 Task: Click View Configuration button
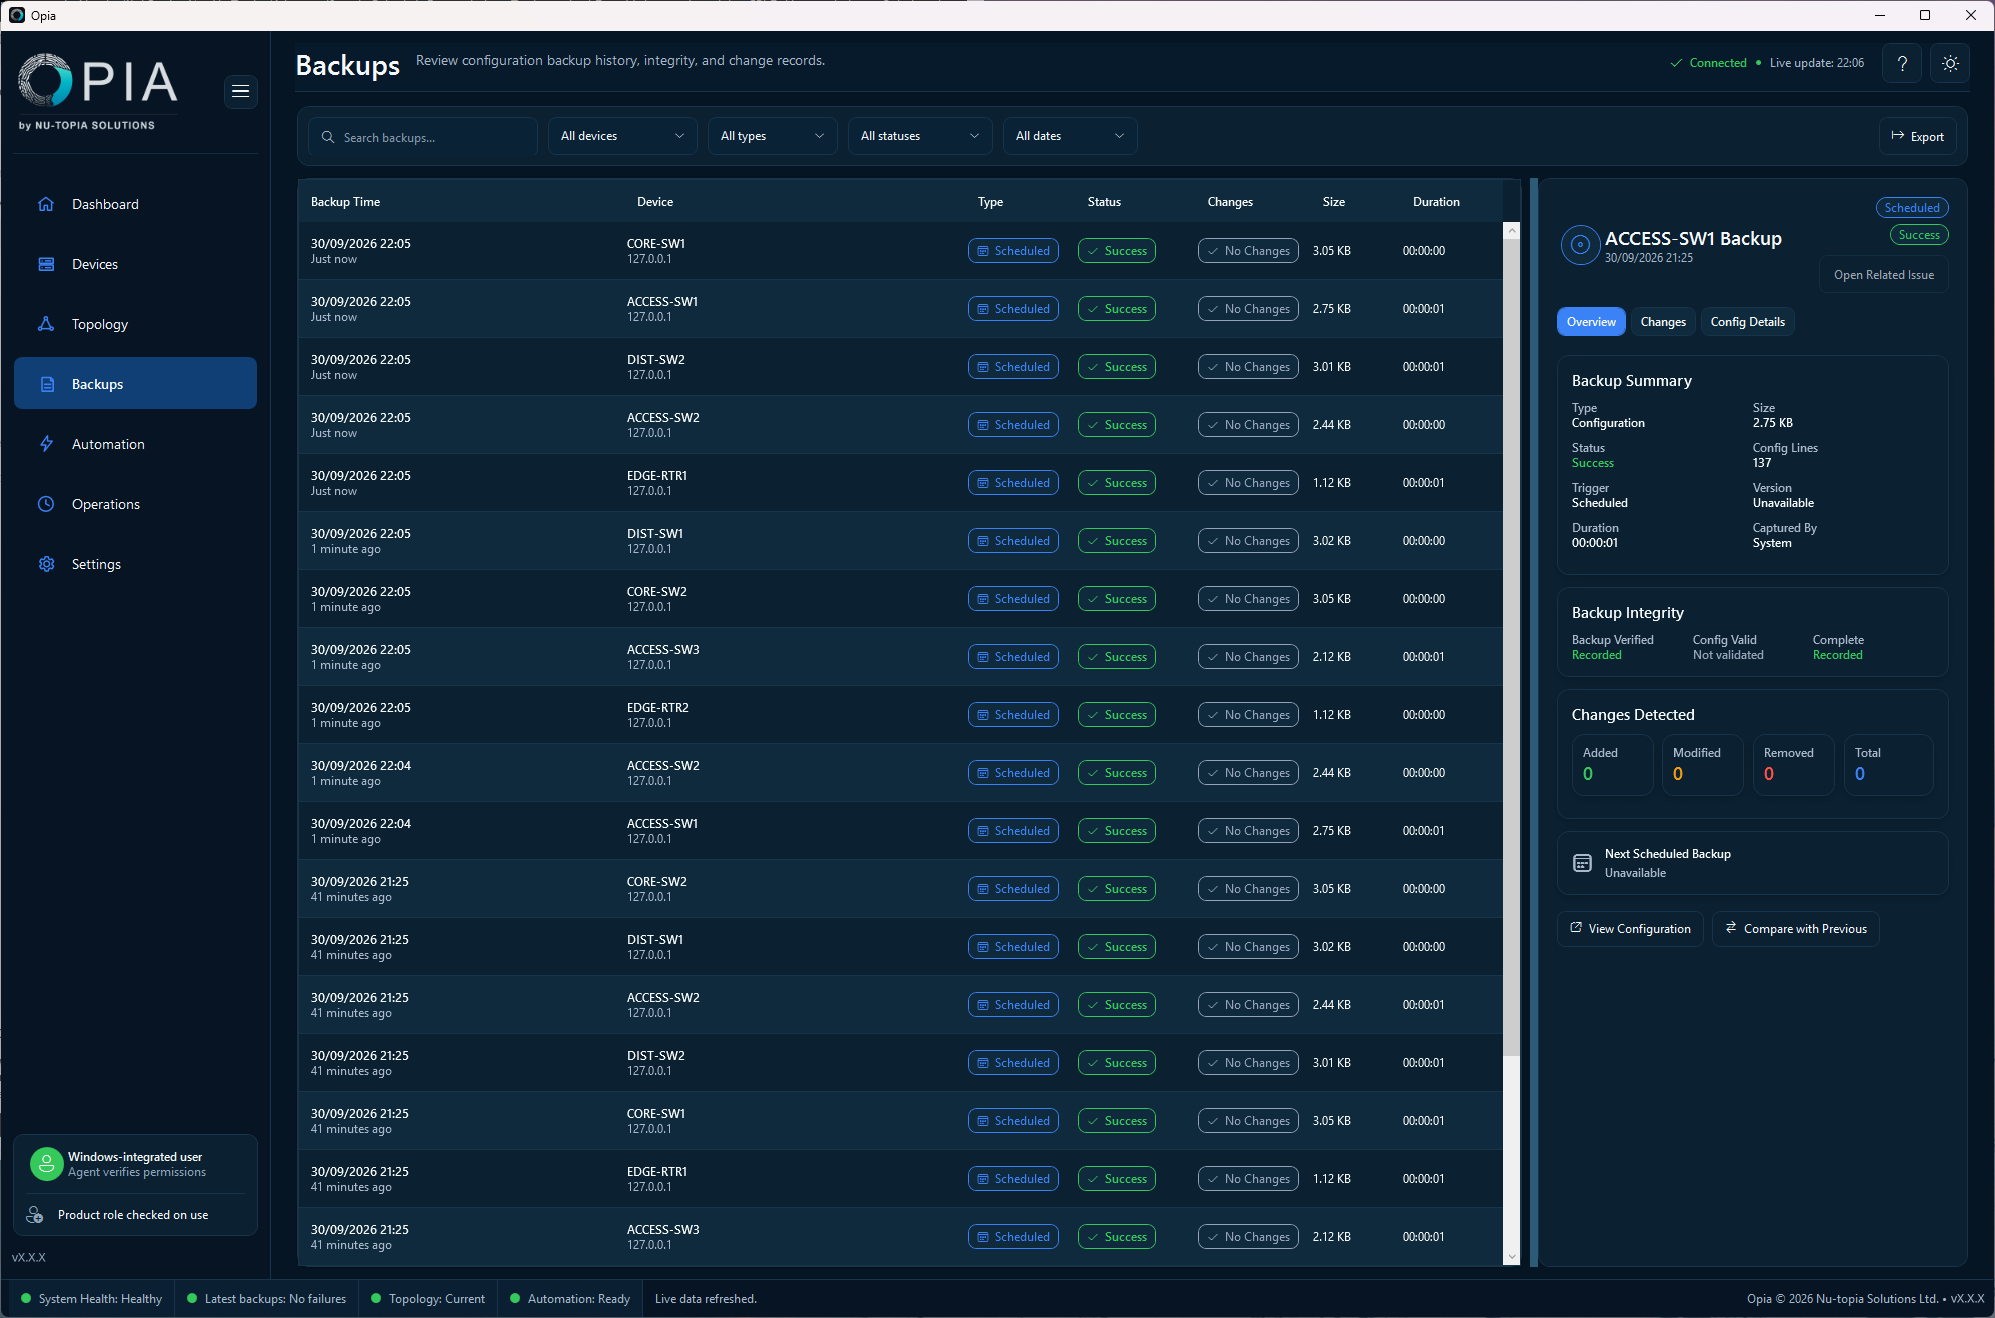tap(1630, 929)
